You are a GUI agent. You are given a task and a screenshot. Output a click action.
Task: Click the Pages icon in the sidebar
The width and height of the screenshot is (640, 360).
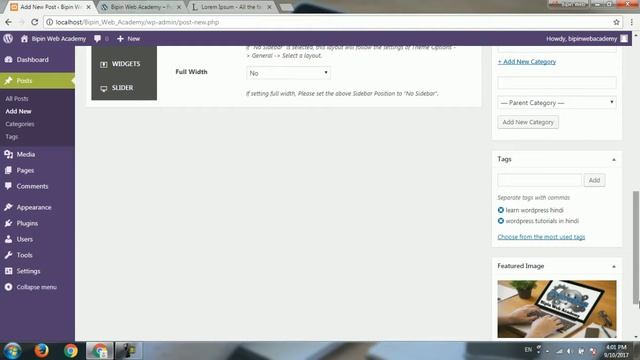9,170
